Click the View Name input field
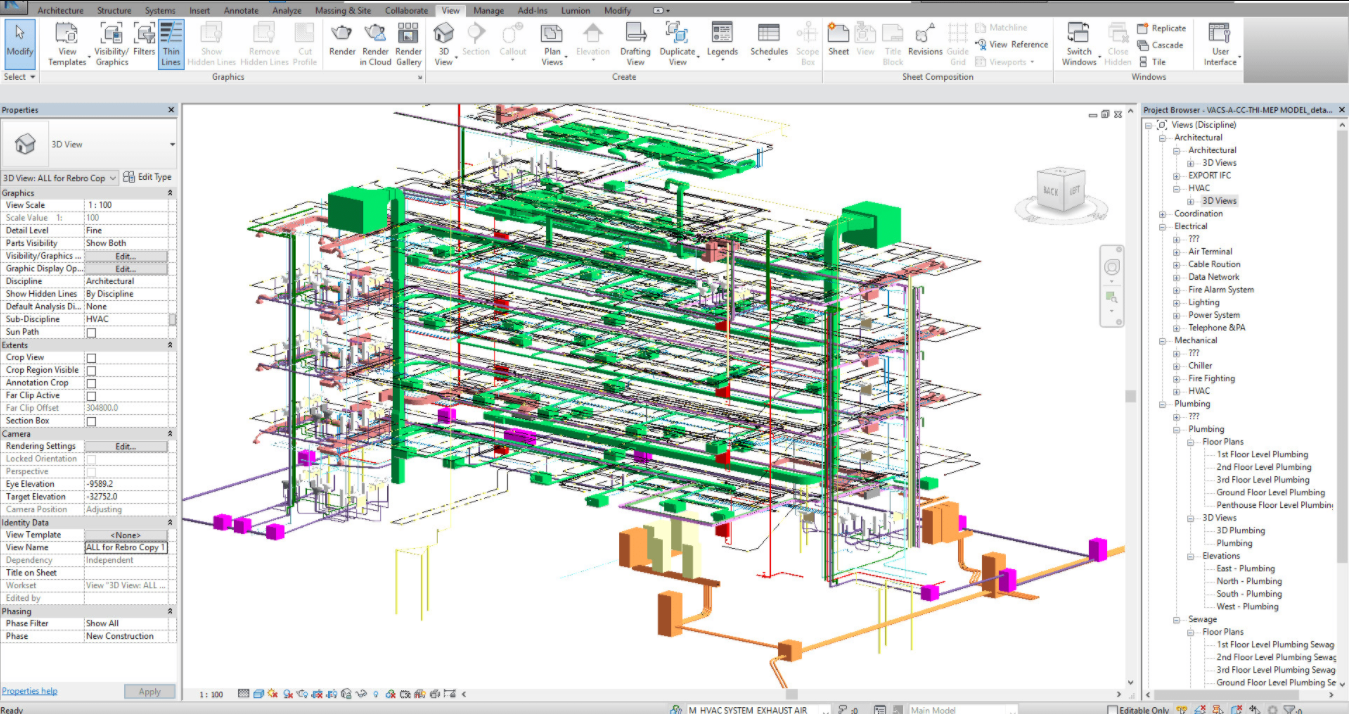This screenshot has height=714, width=1349. click(126, 548)
